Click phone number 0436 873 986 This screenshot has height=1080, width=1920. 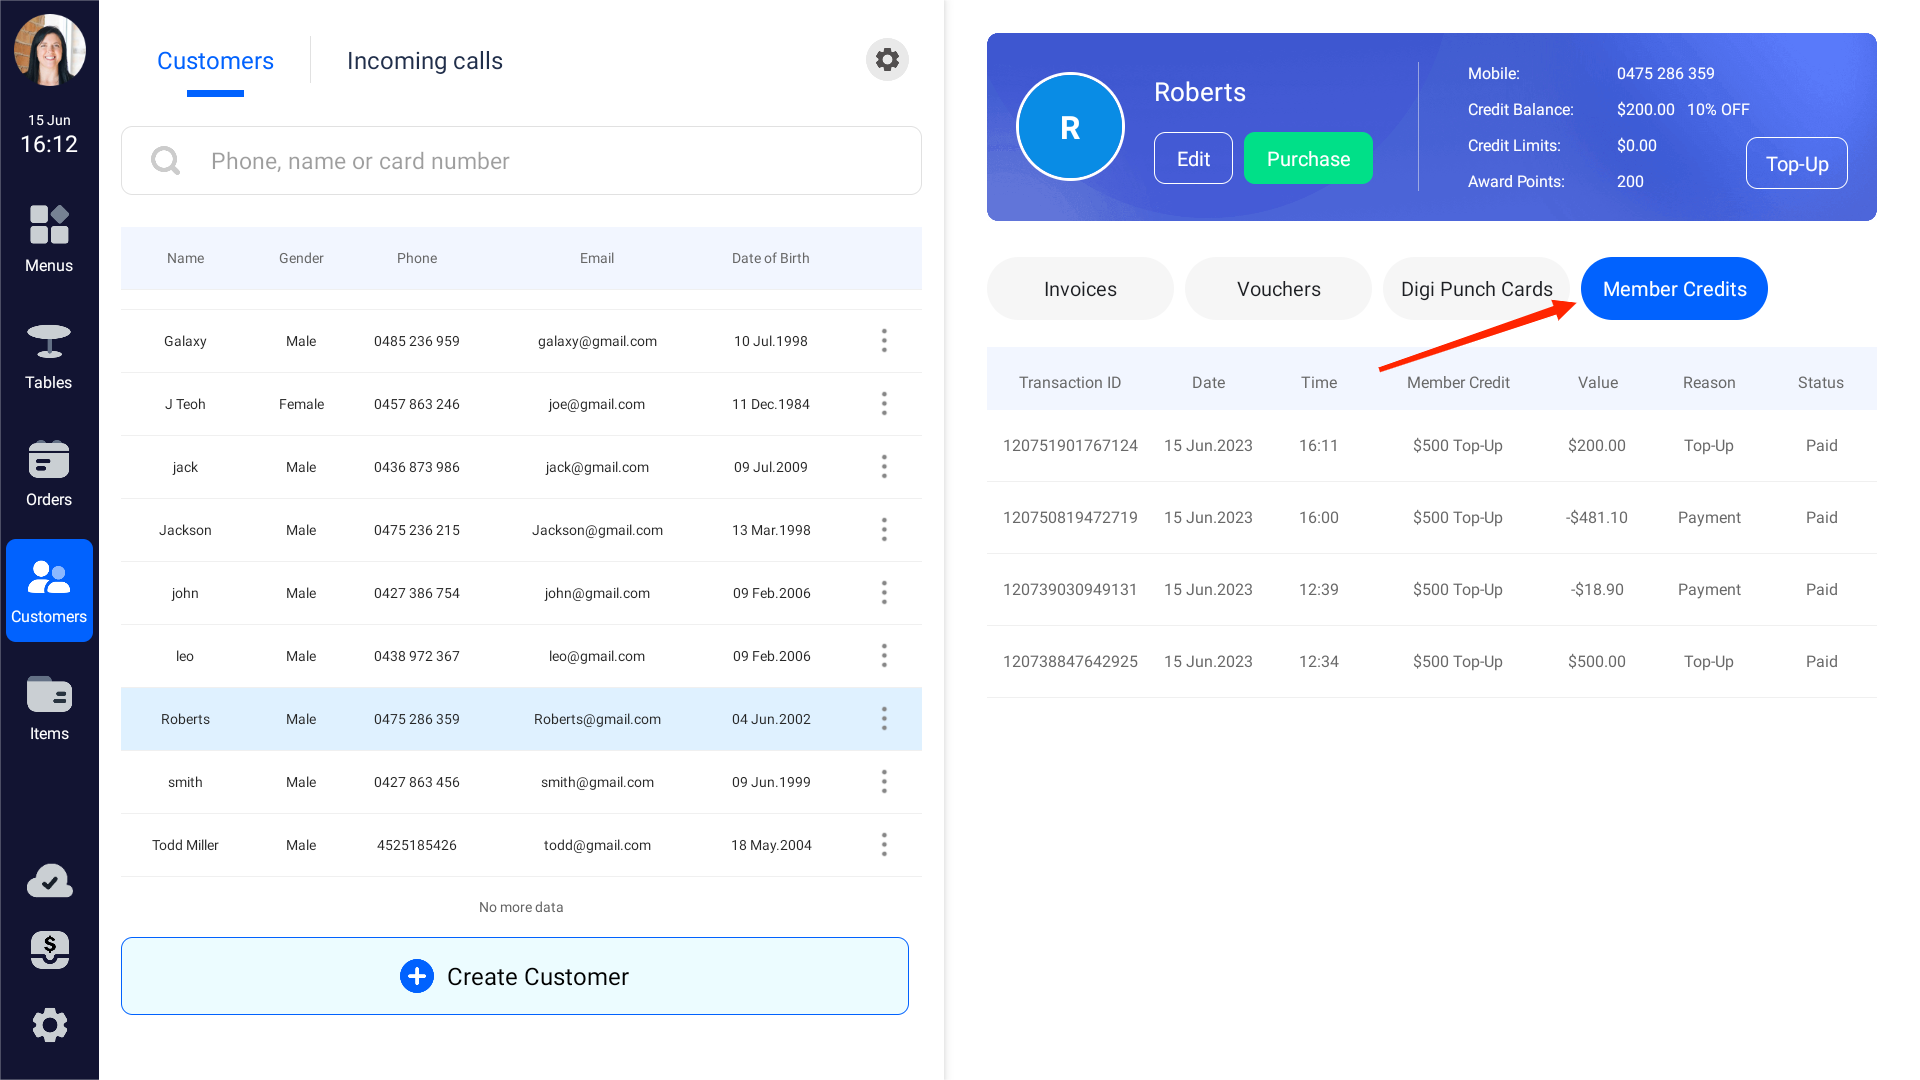coord(417,467)
